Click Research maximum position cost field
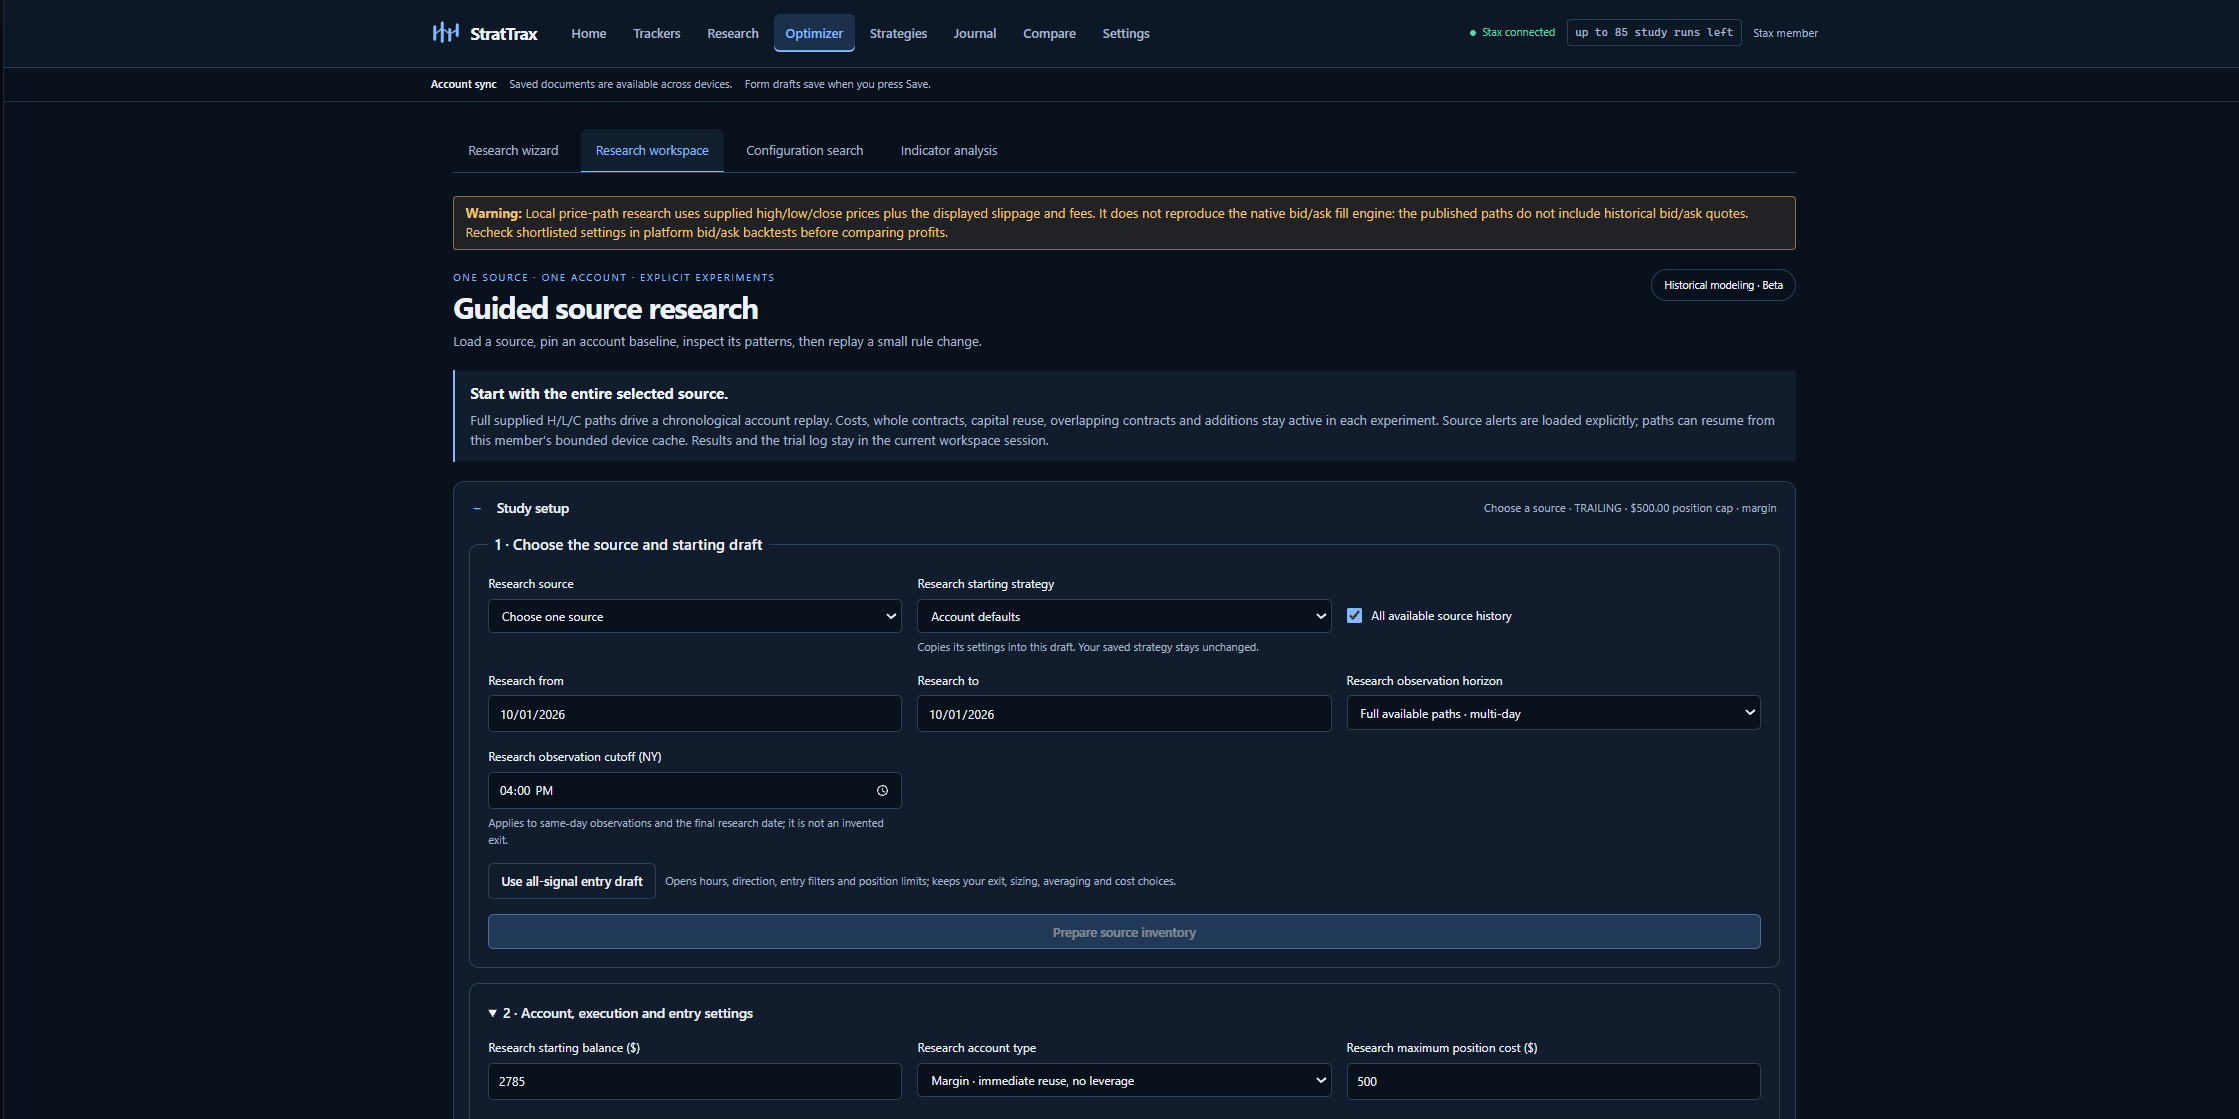The image size is (2239, 1119). (x=1553, y=1081)
